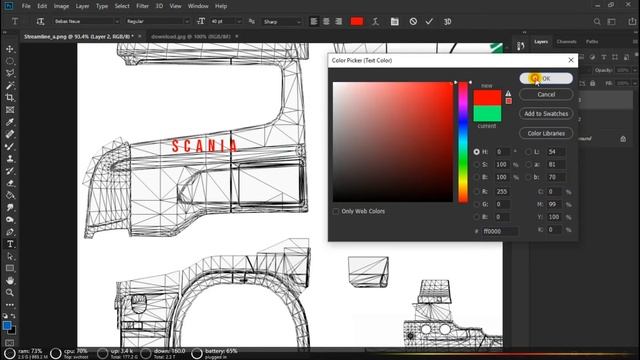640x360 pixels.
Task: Select the Rectangle shape tool
Action: point(10,268)
